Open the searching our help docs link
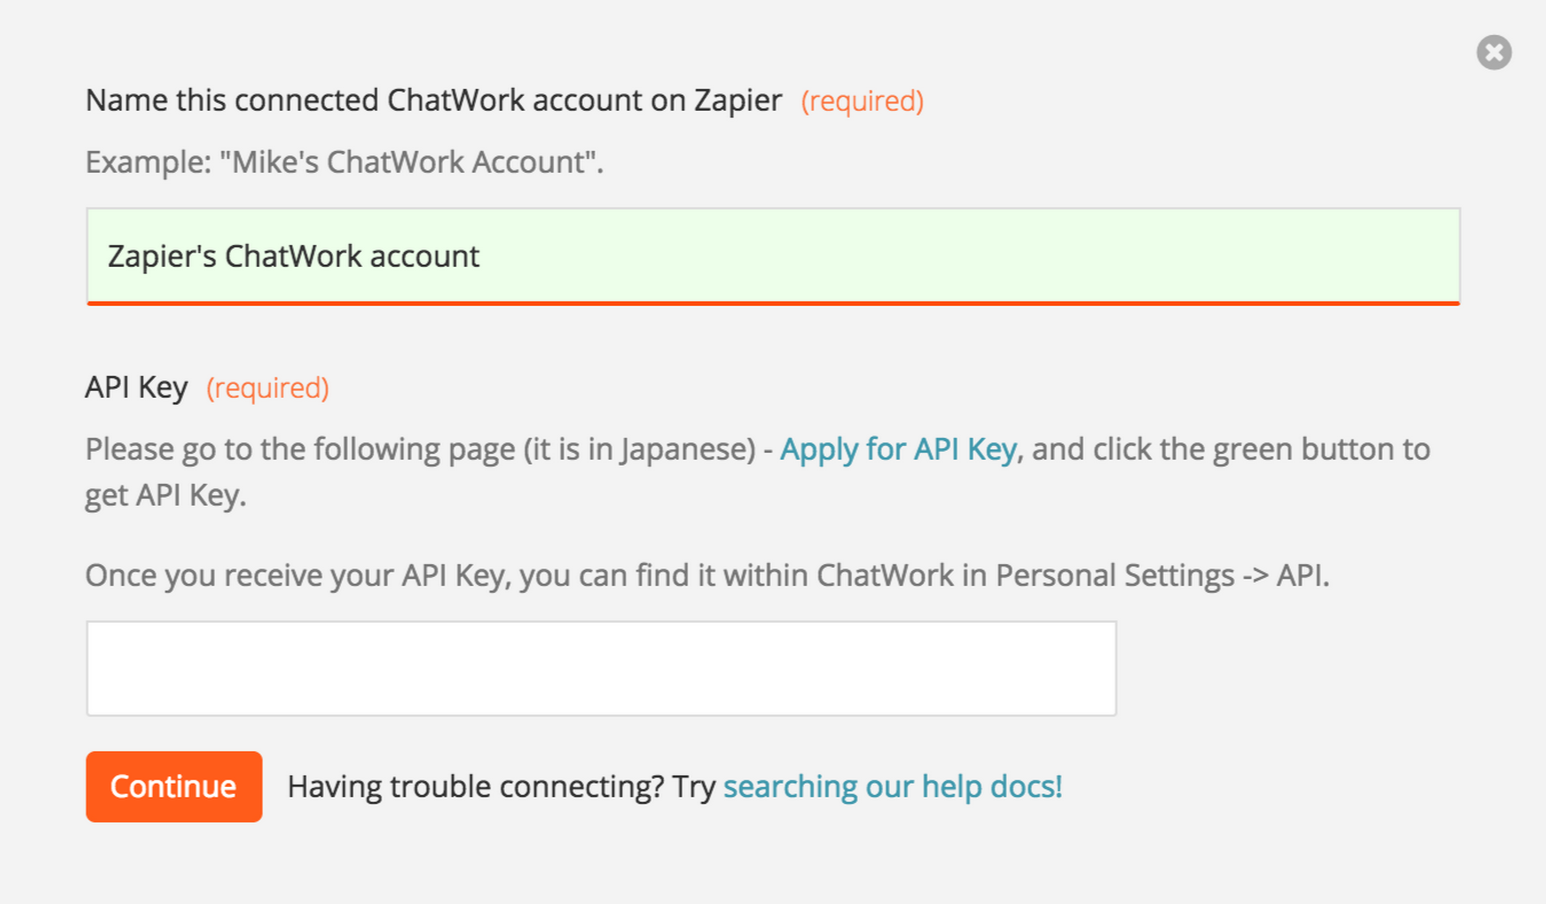The width and height of the screenshot is (1546, 904). (893, 787)
